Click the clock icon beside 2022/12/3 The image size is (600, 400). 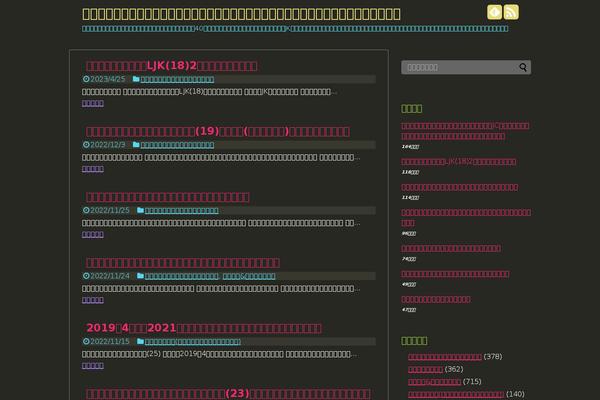tap(86, 145)
